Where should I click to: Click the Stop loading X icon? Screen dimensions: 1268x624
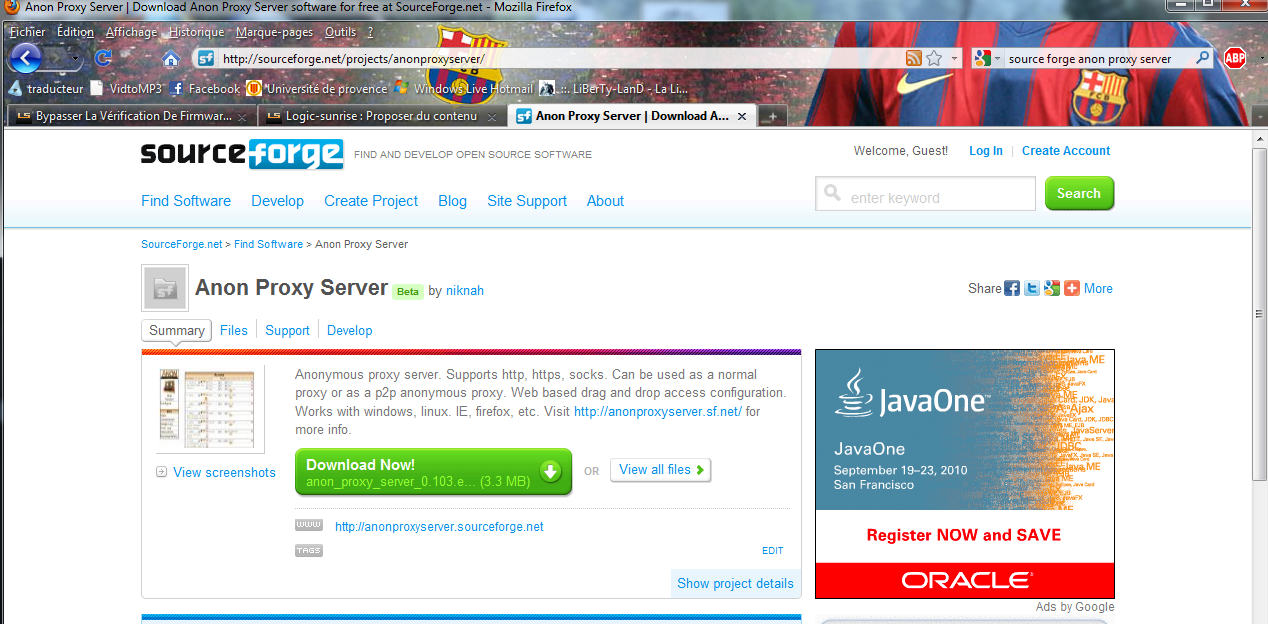(x=136, y=58)
